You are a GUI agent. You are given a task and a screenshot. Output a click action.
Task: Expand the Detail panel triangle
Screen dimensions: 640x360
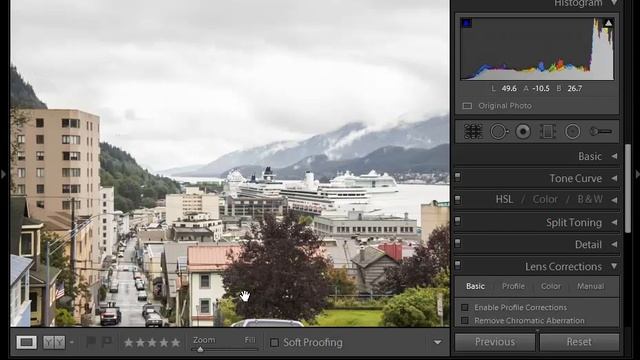[x=614, y=244]
